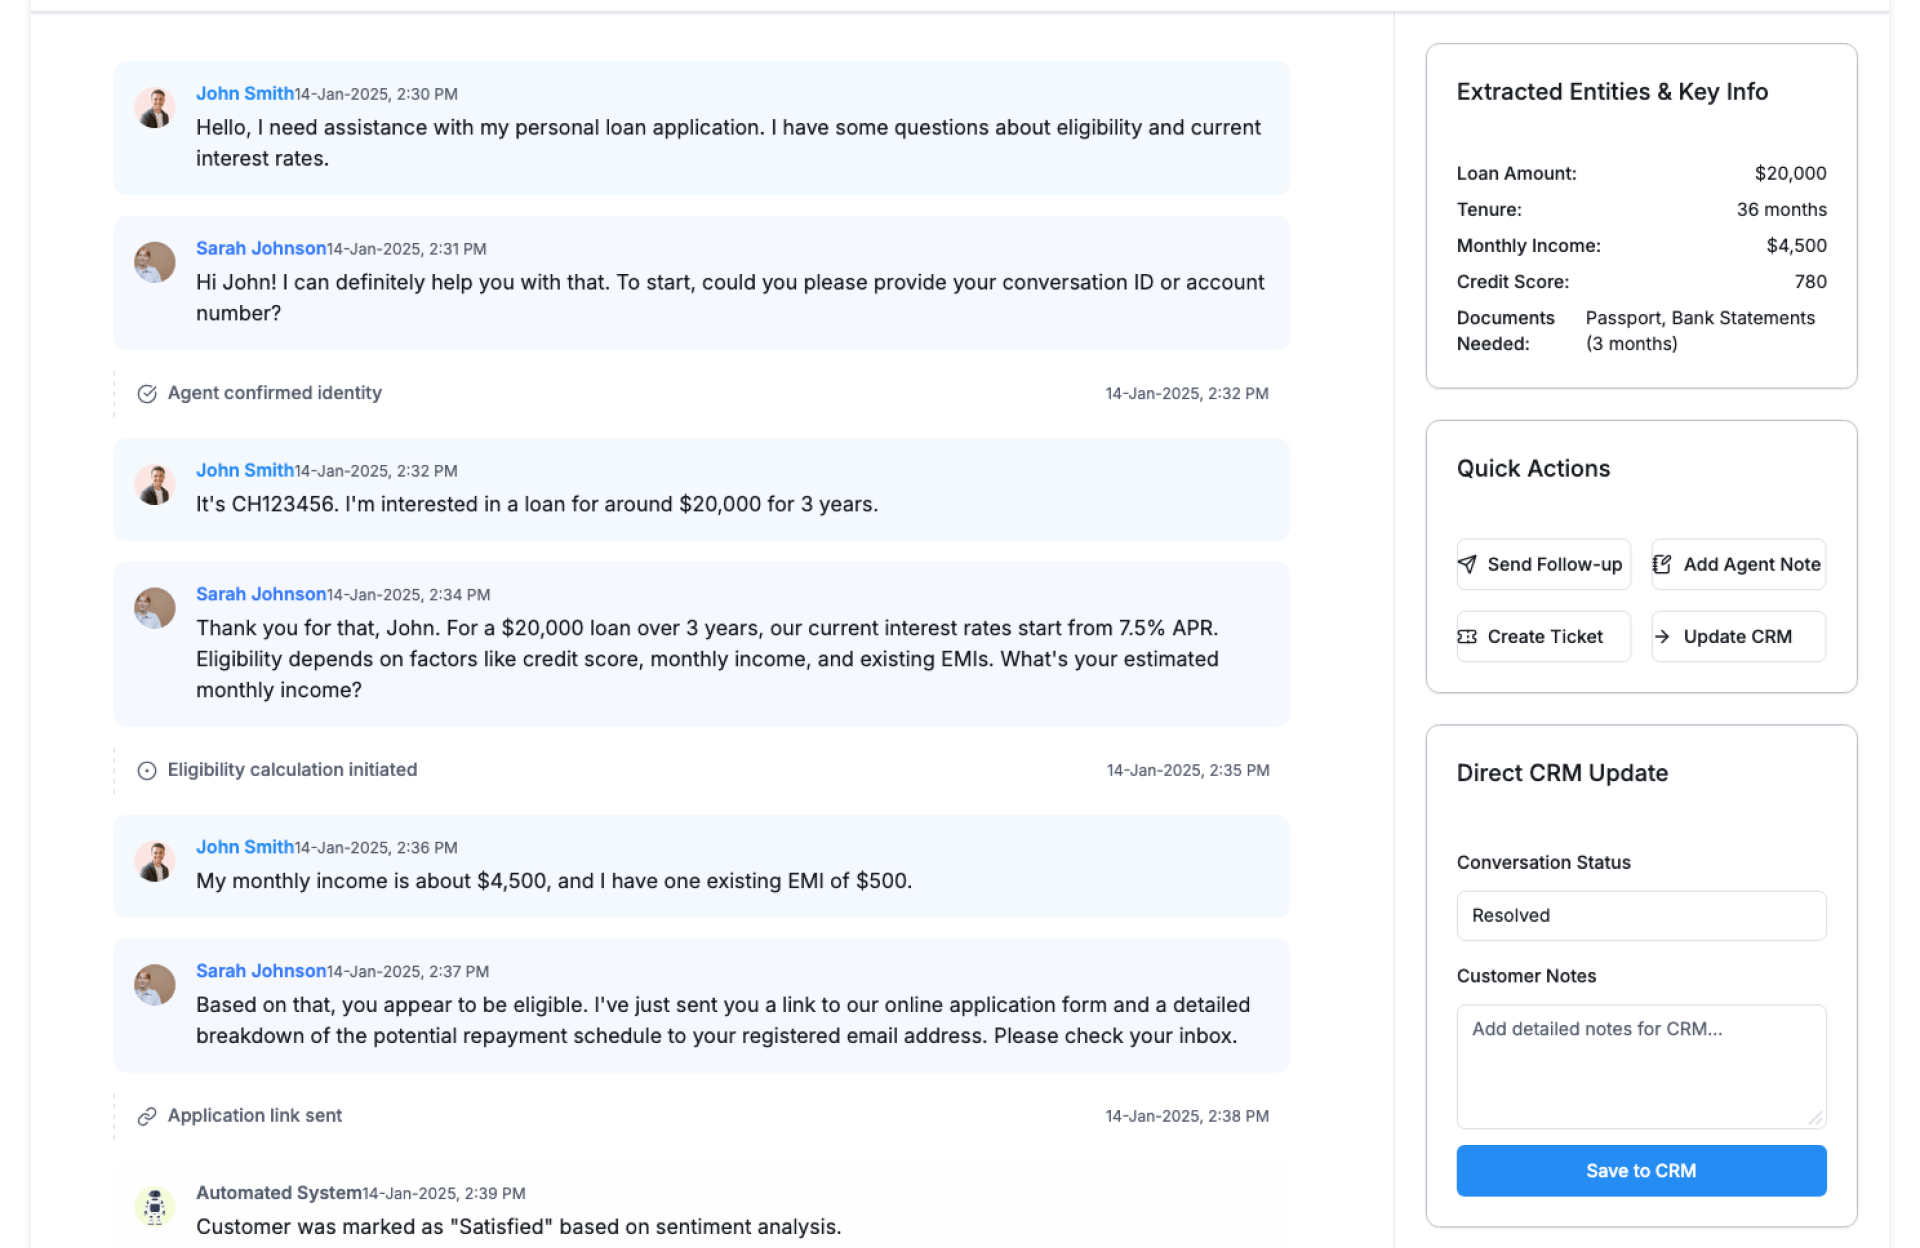Click the Customer Notes resize handle
The width and height of the screenshot is (1920, 1248).
1816,1119
